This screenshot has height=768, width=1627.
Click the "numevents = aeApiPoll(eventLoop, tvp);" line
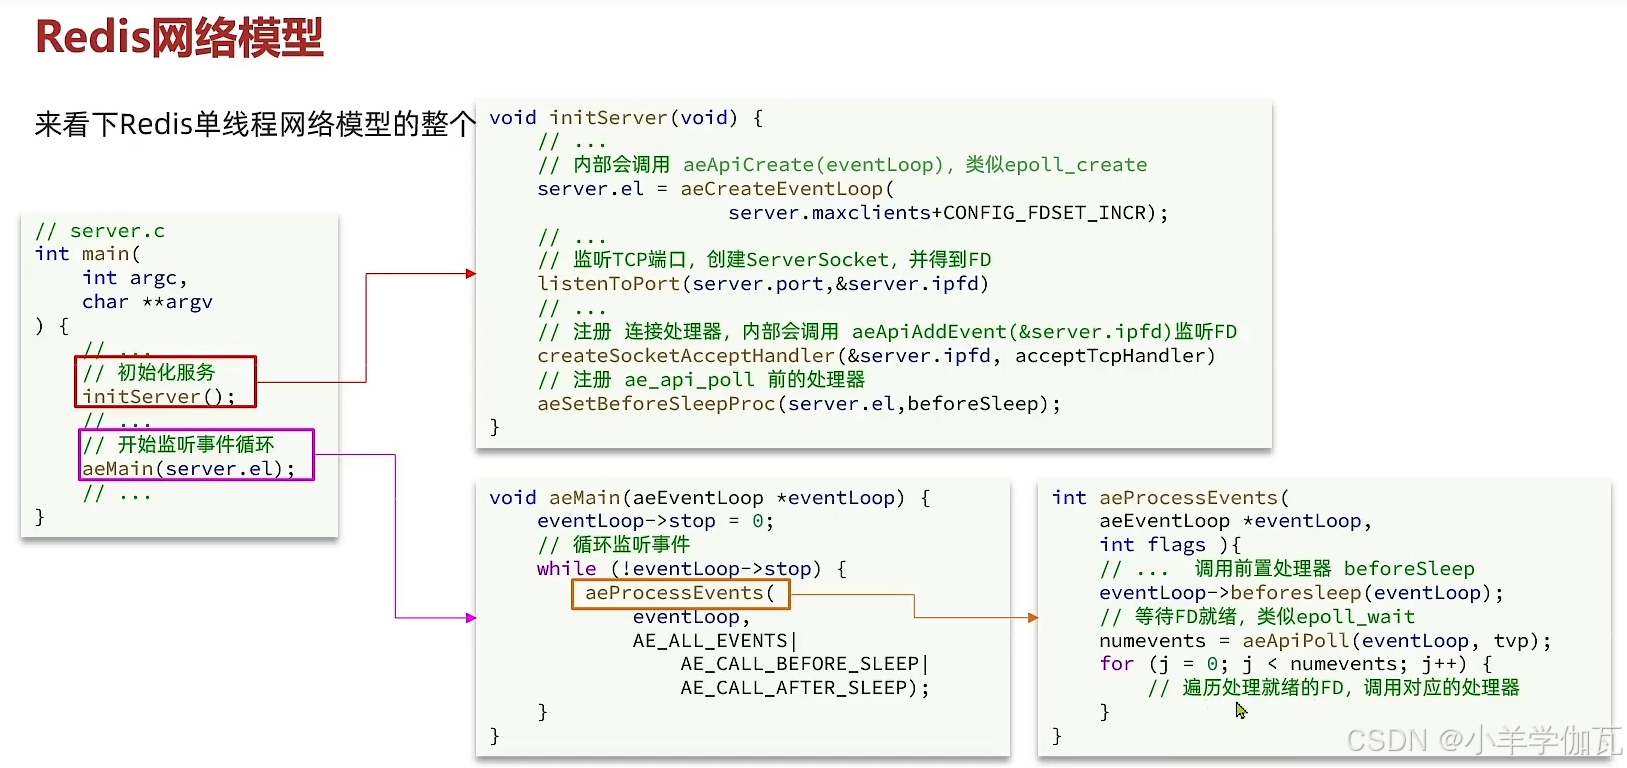click(1325, 641)
